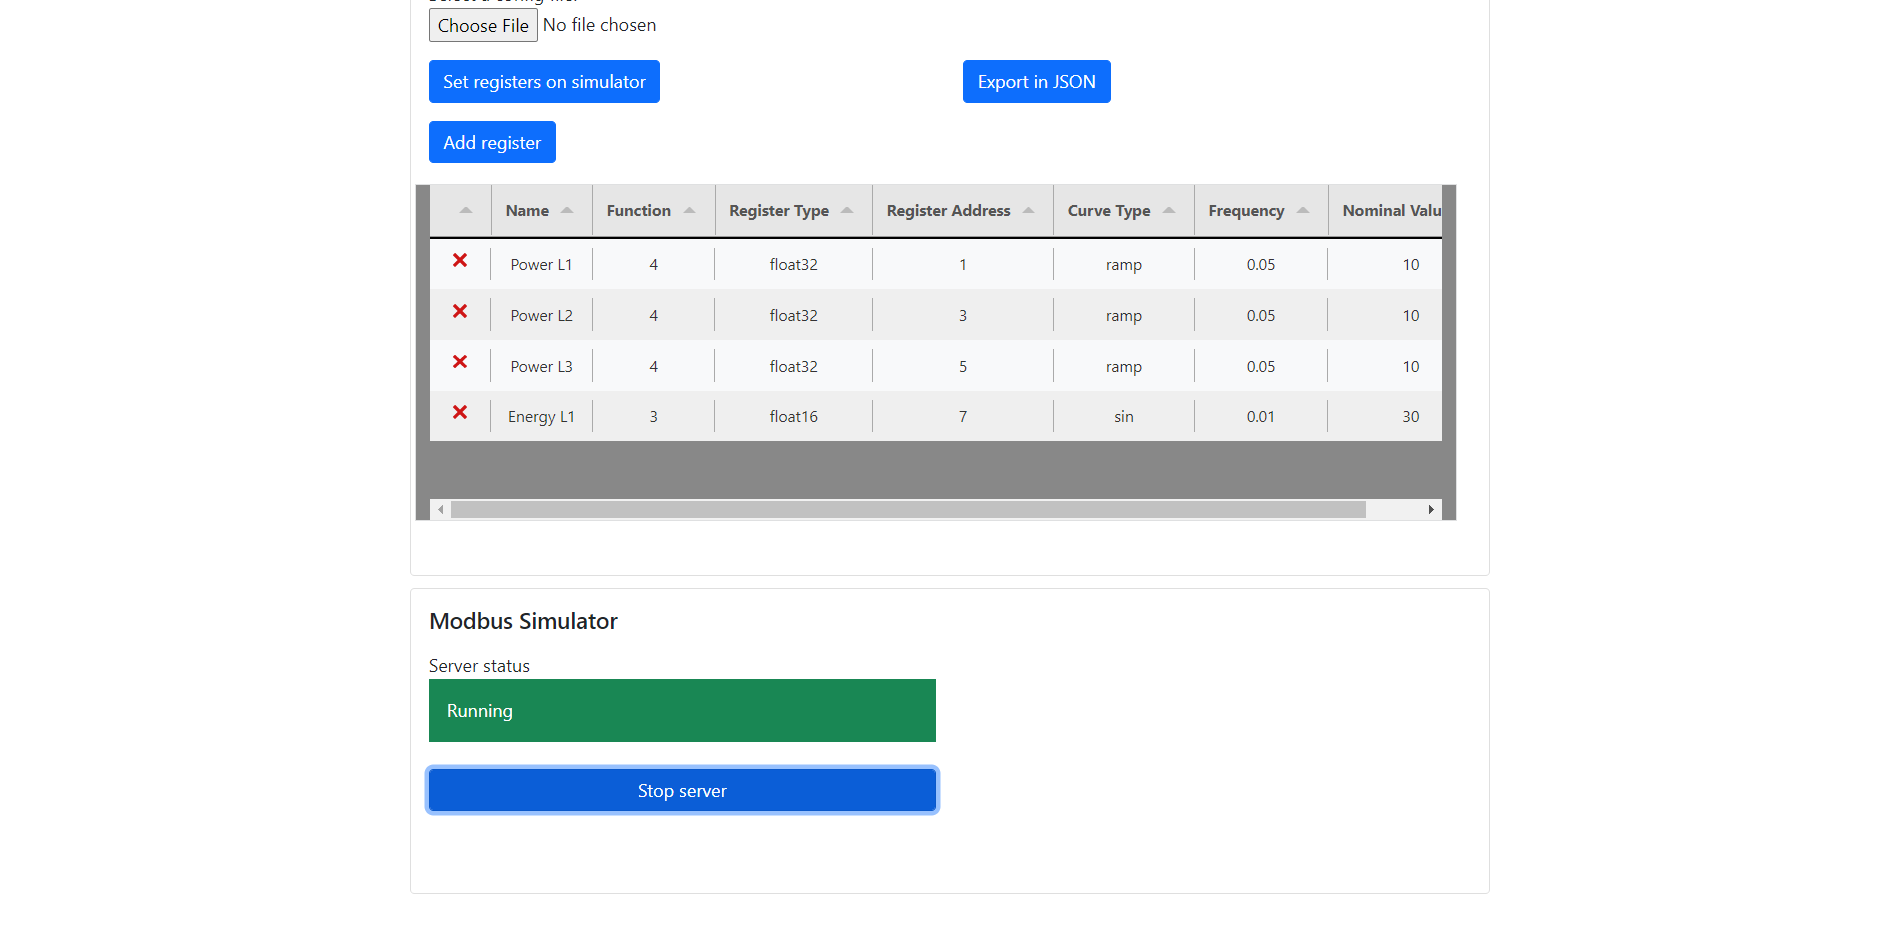Image resolution: width=1899 pixels, height=938 pixels.
Task: Sort table by Curve Type arrow icon
Action: [x=1169, y=210]
